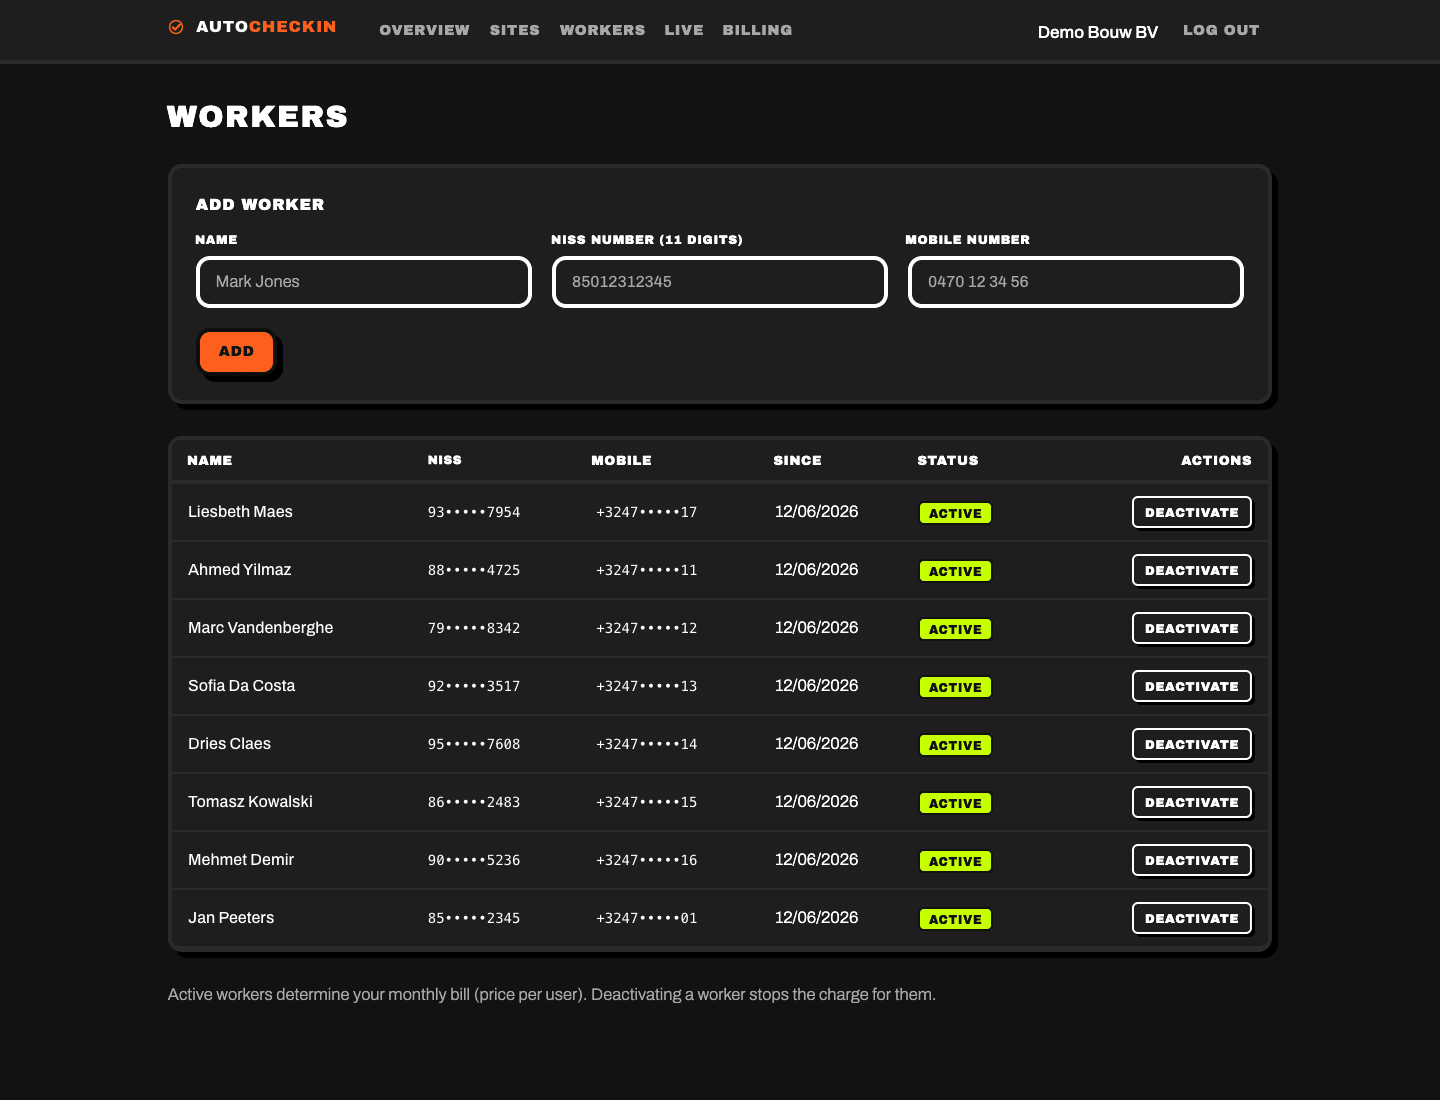Open the Overview page

[x=424, y=30]
